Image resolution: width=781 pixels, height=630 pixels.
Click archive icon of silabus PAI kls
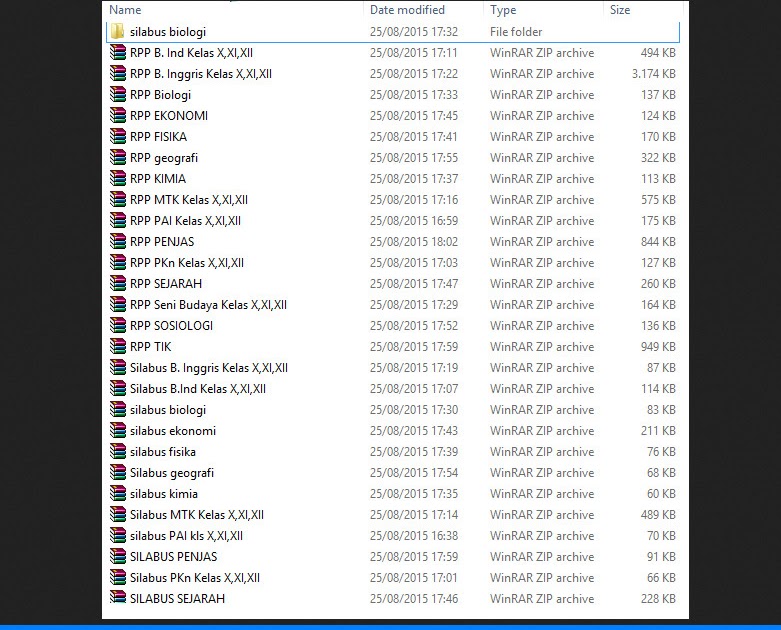point(118,535)
